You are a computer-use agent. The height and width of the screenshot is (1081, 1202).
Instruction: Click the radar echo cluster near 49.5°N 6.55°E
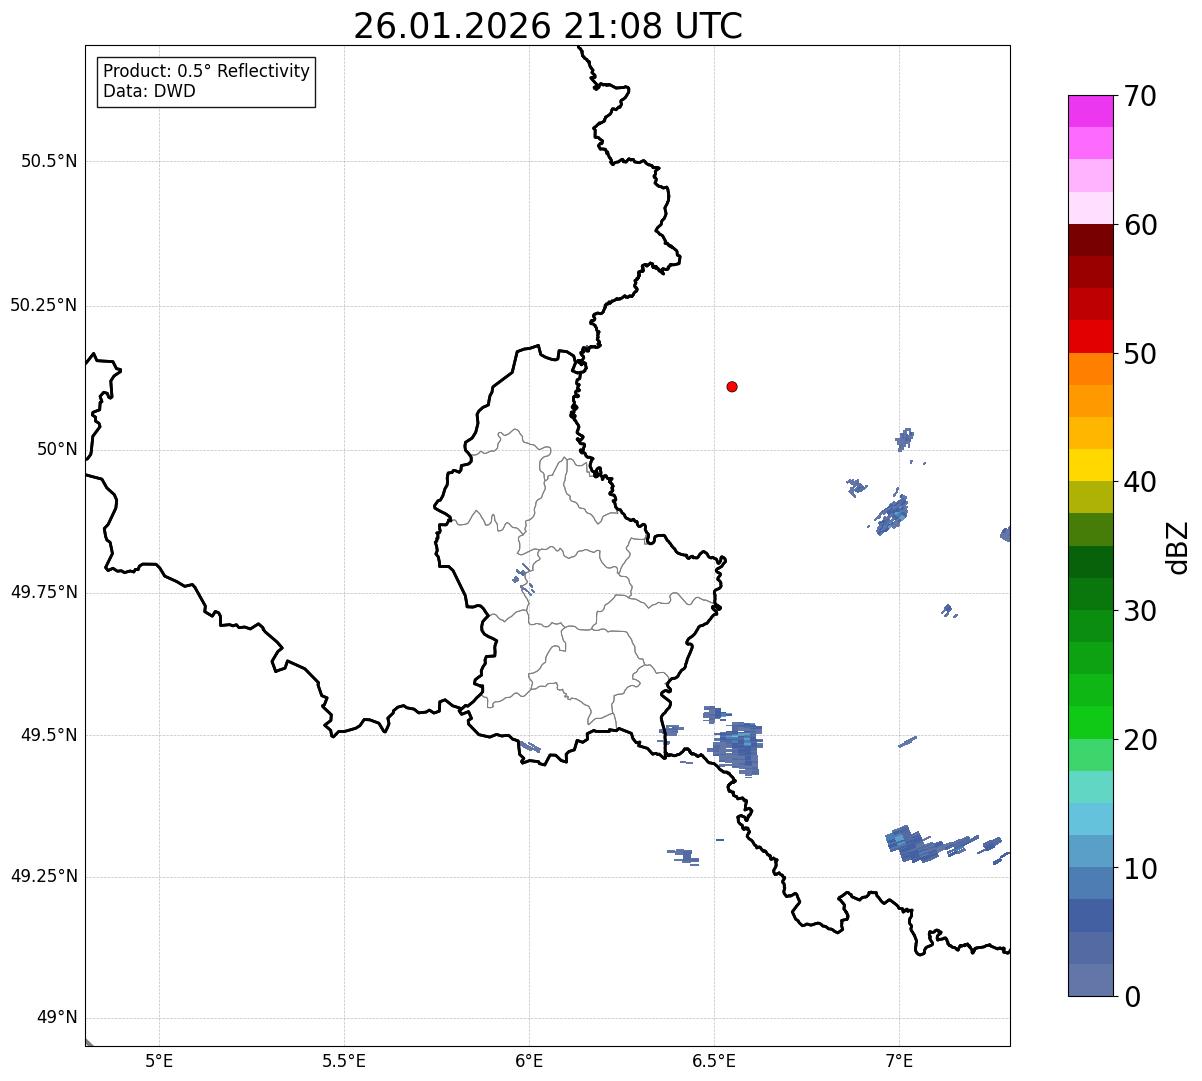click(737, 748)
